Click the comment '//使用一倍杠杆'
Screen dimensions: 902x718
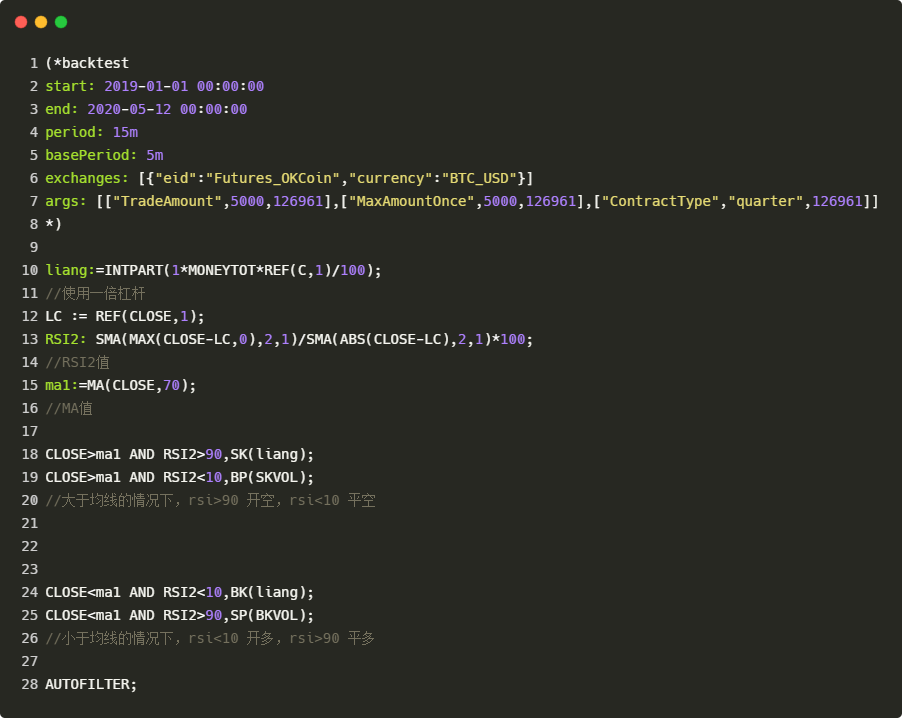pyautogui.click(x=95, y=293)
